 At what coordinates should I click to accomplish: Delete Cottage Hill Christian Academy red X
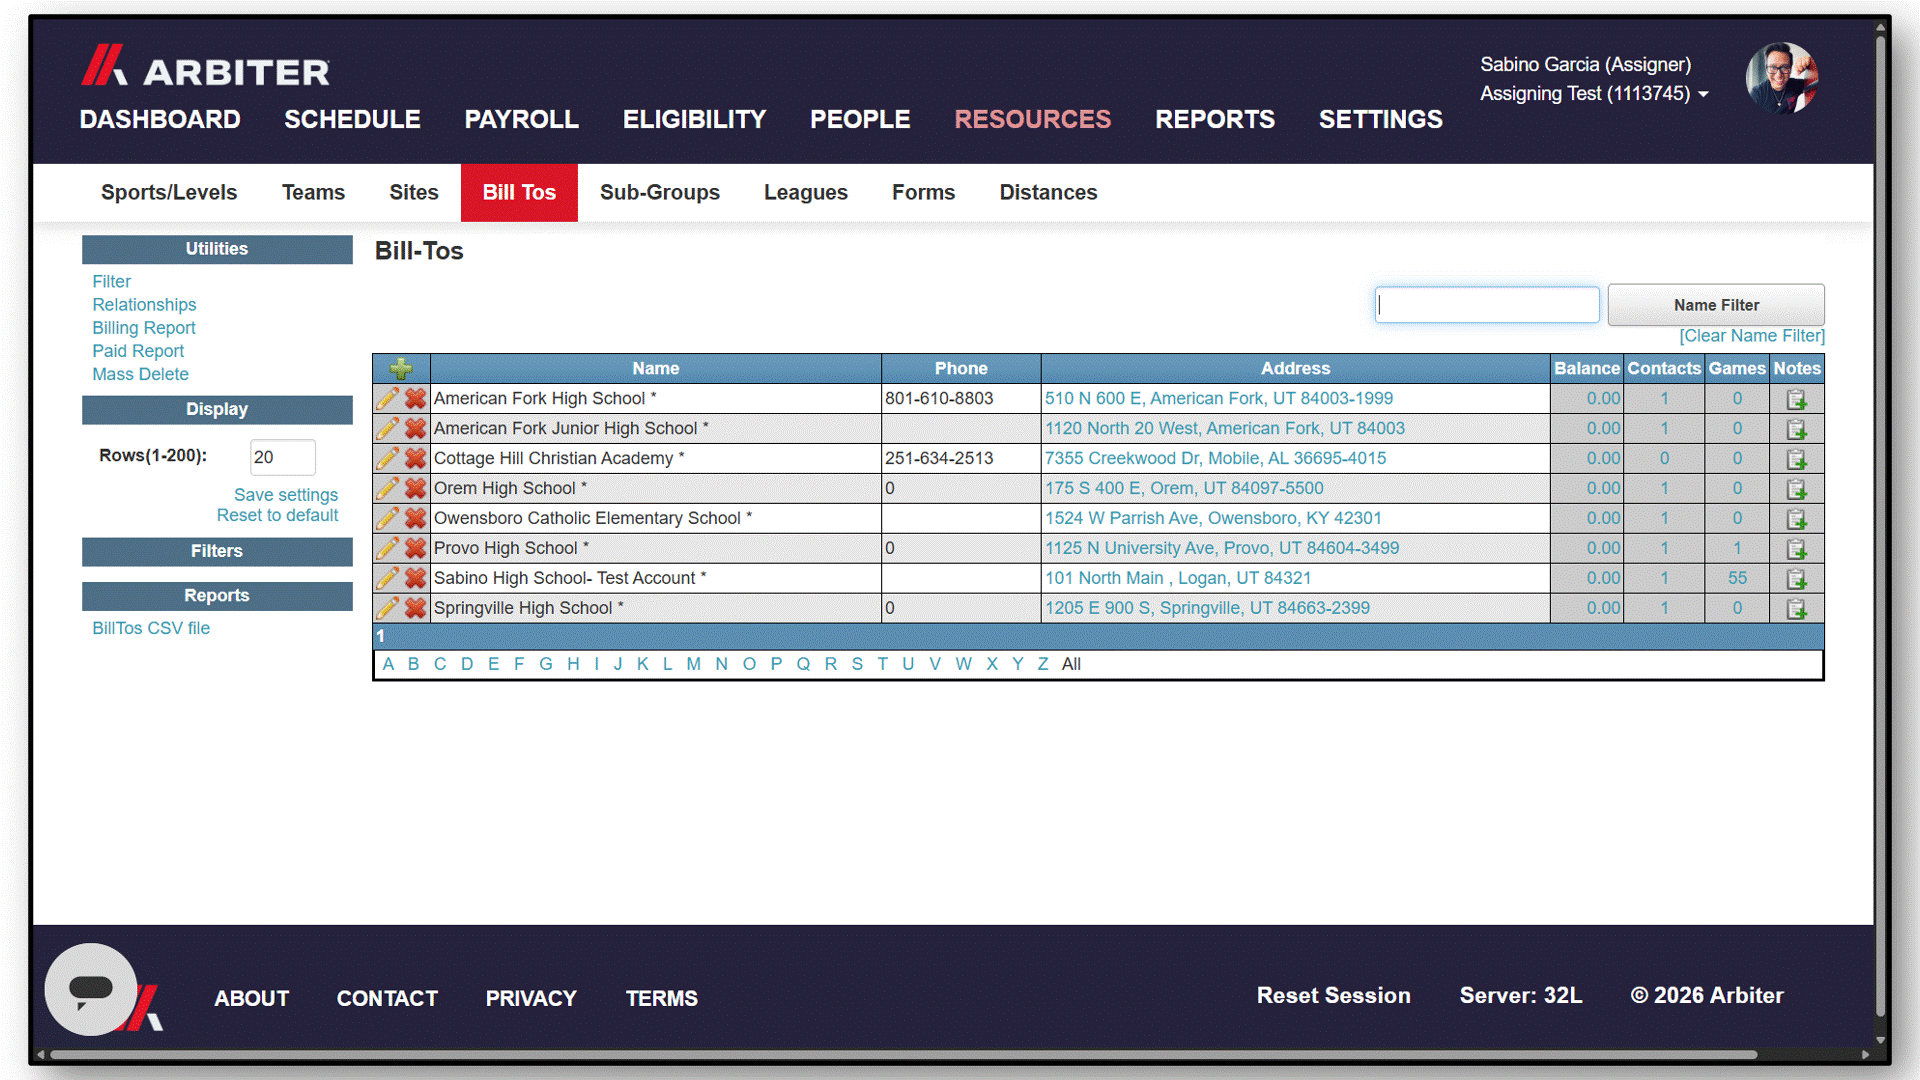(415, 459)
